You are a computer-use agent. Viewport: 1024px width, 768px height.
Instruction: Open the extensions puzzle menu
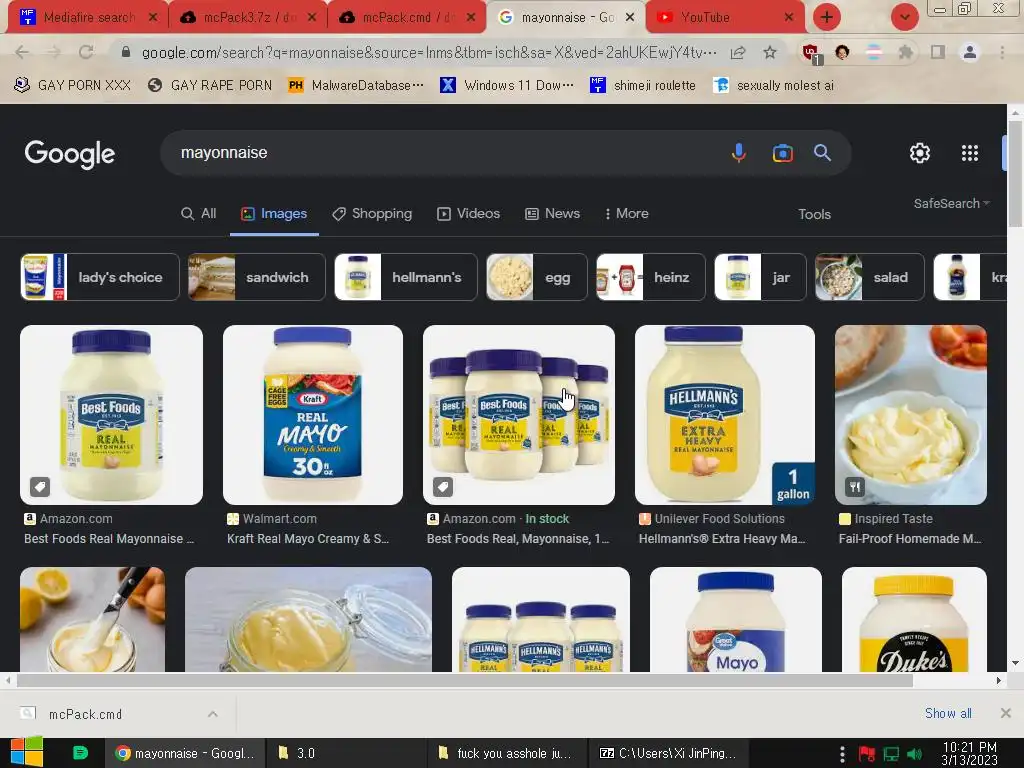[905, 52]
